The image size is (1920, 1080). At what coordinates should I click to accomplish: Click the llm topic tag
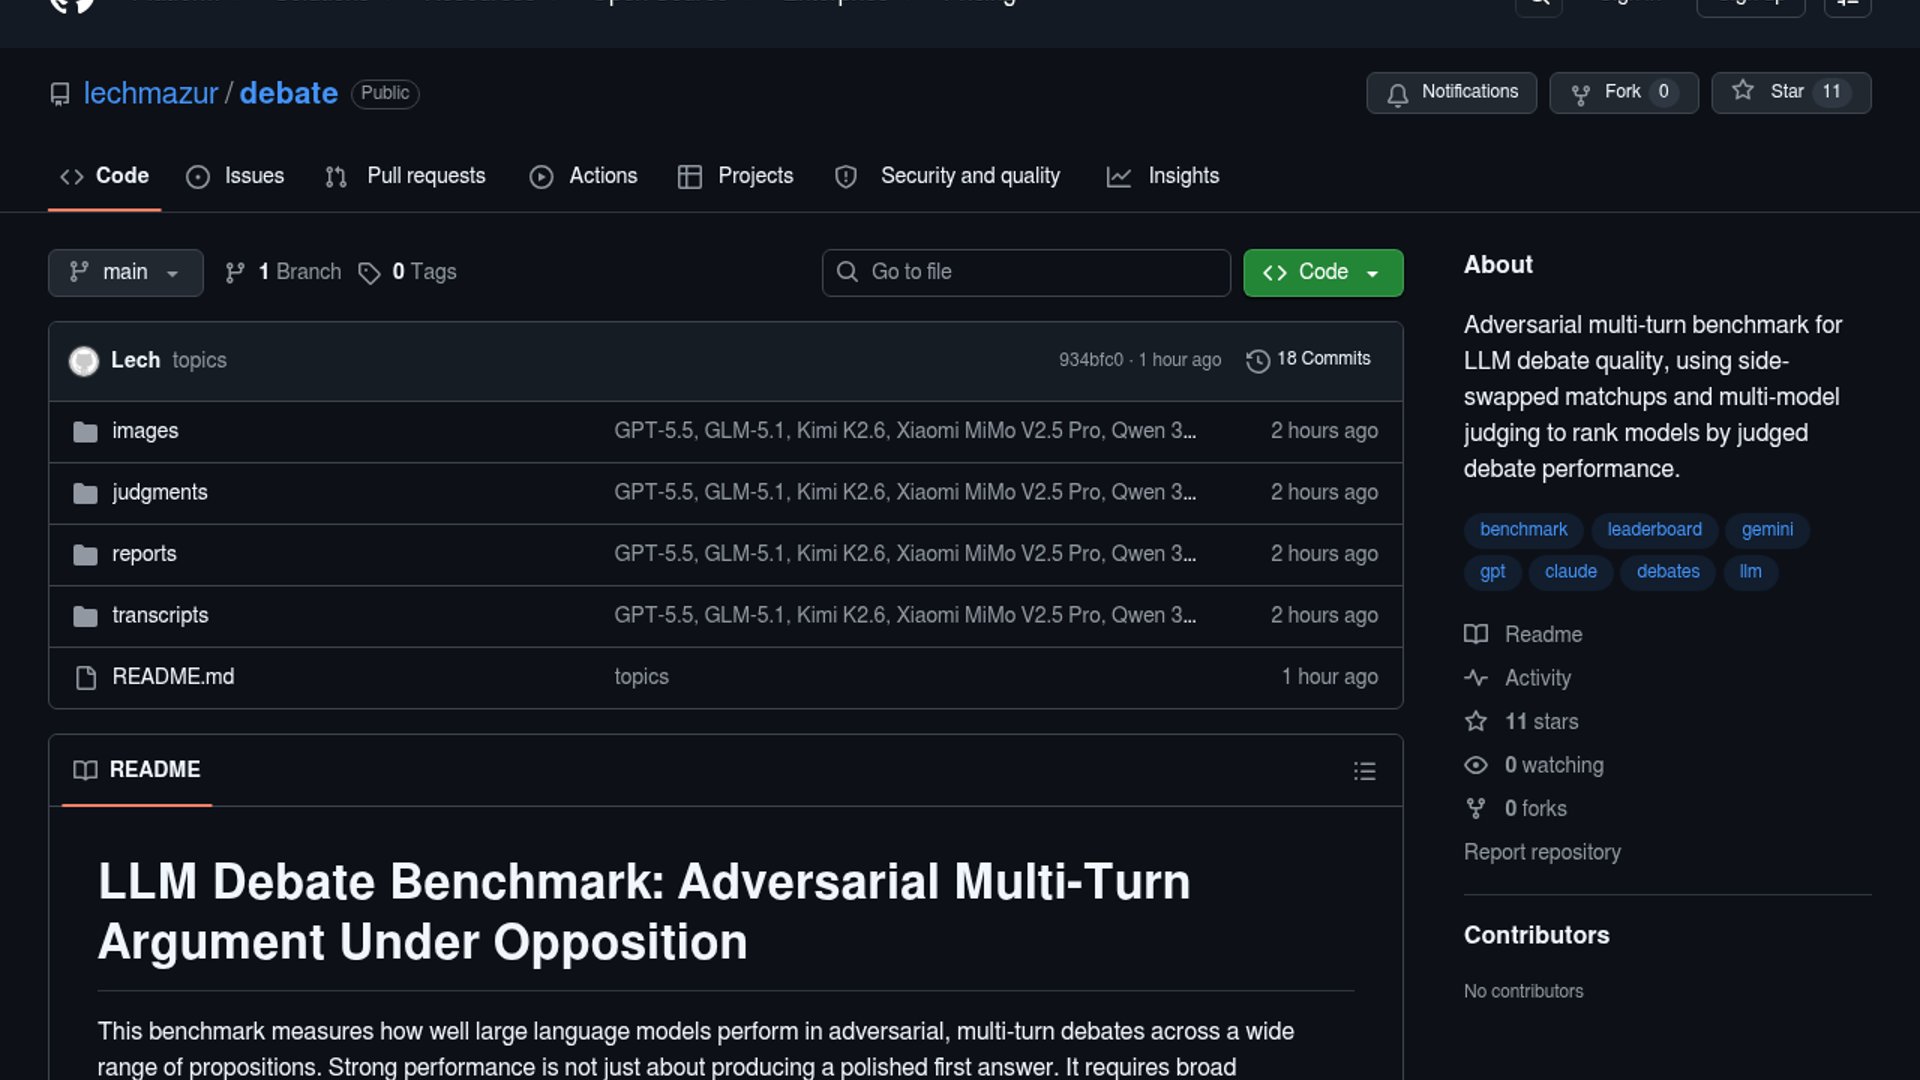click(x=1750, y=572)
